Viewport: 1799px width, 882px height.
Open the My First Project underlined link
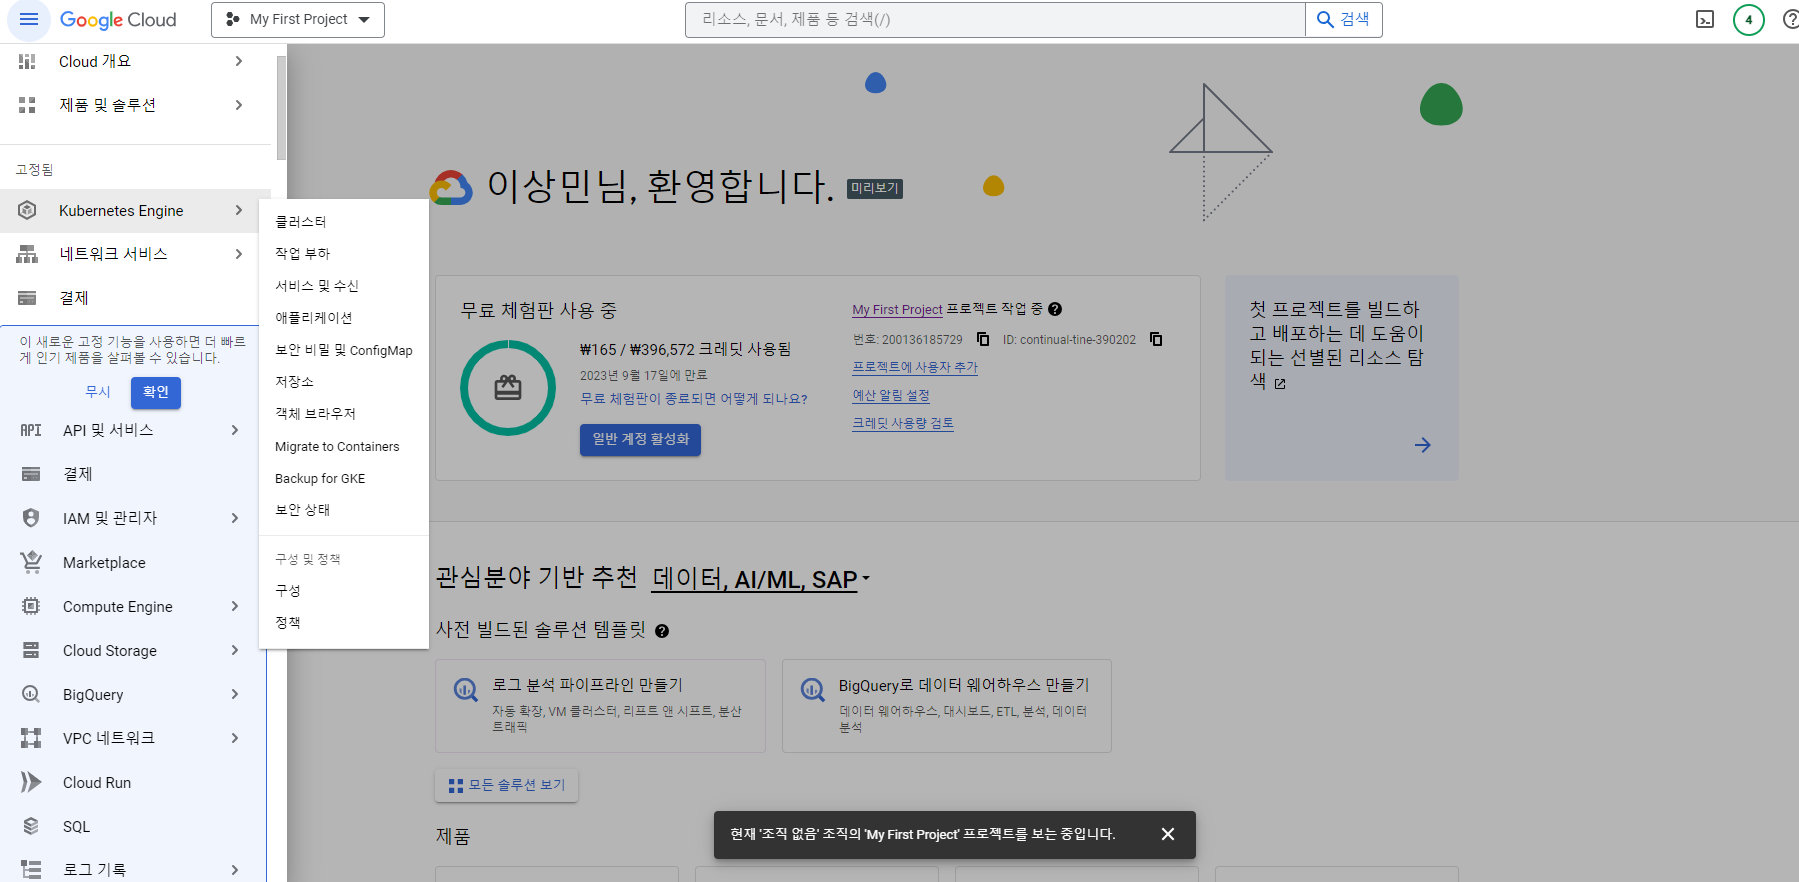point(897,310)
